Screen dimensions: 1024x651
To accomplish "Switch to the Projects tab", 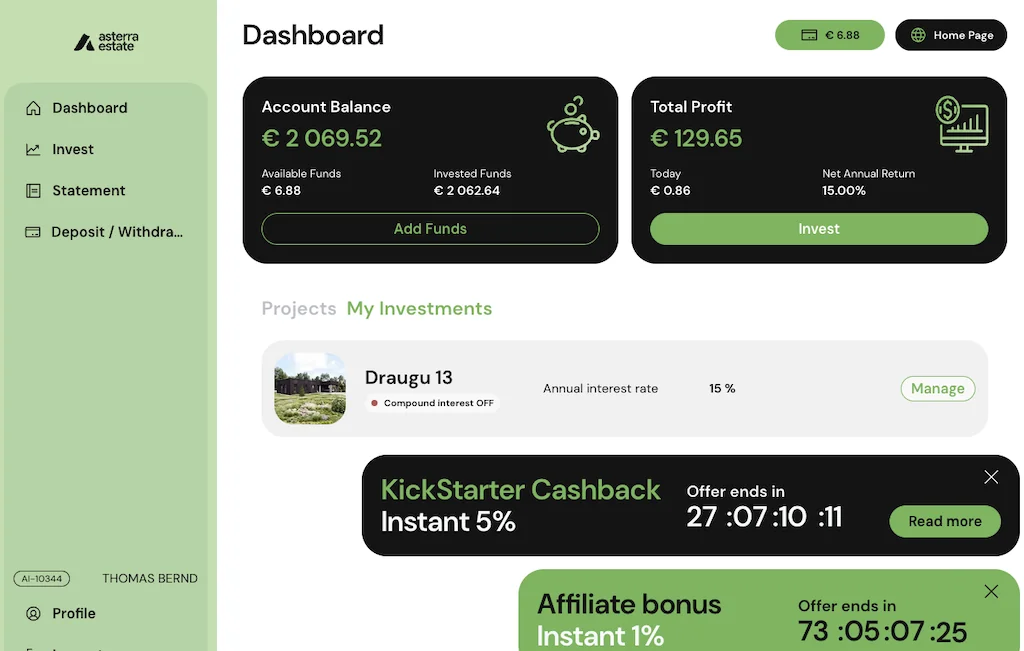I will tap(298, 309).
